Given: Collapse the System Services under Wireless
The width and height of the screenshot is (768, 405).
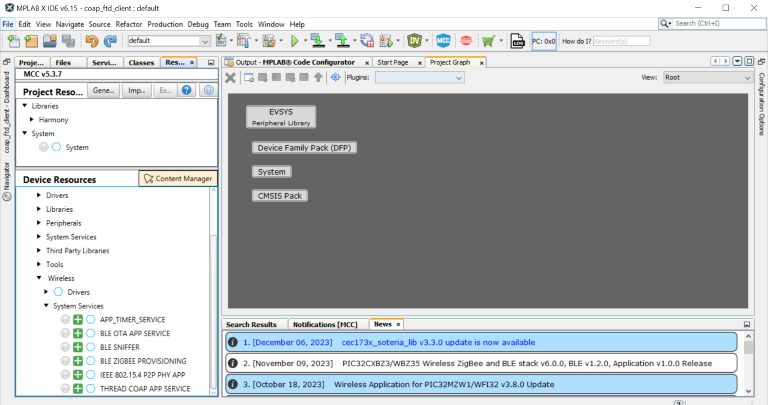Looking at the screenshot, I should tap(47, 306).
